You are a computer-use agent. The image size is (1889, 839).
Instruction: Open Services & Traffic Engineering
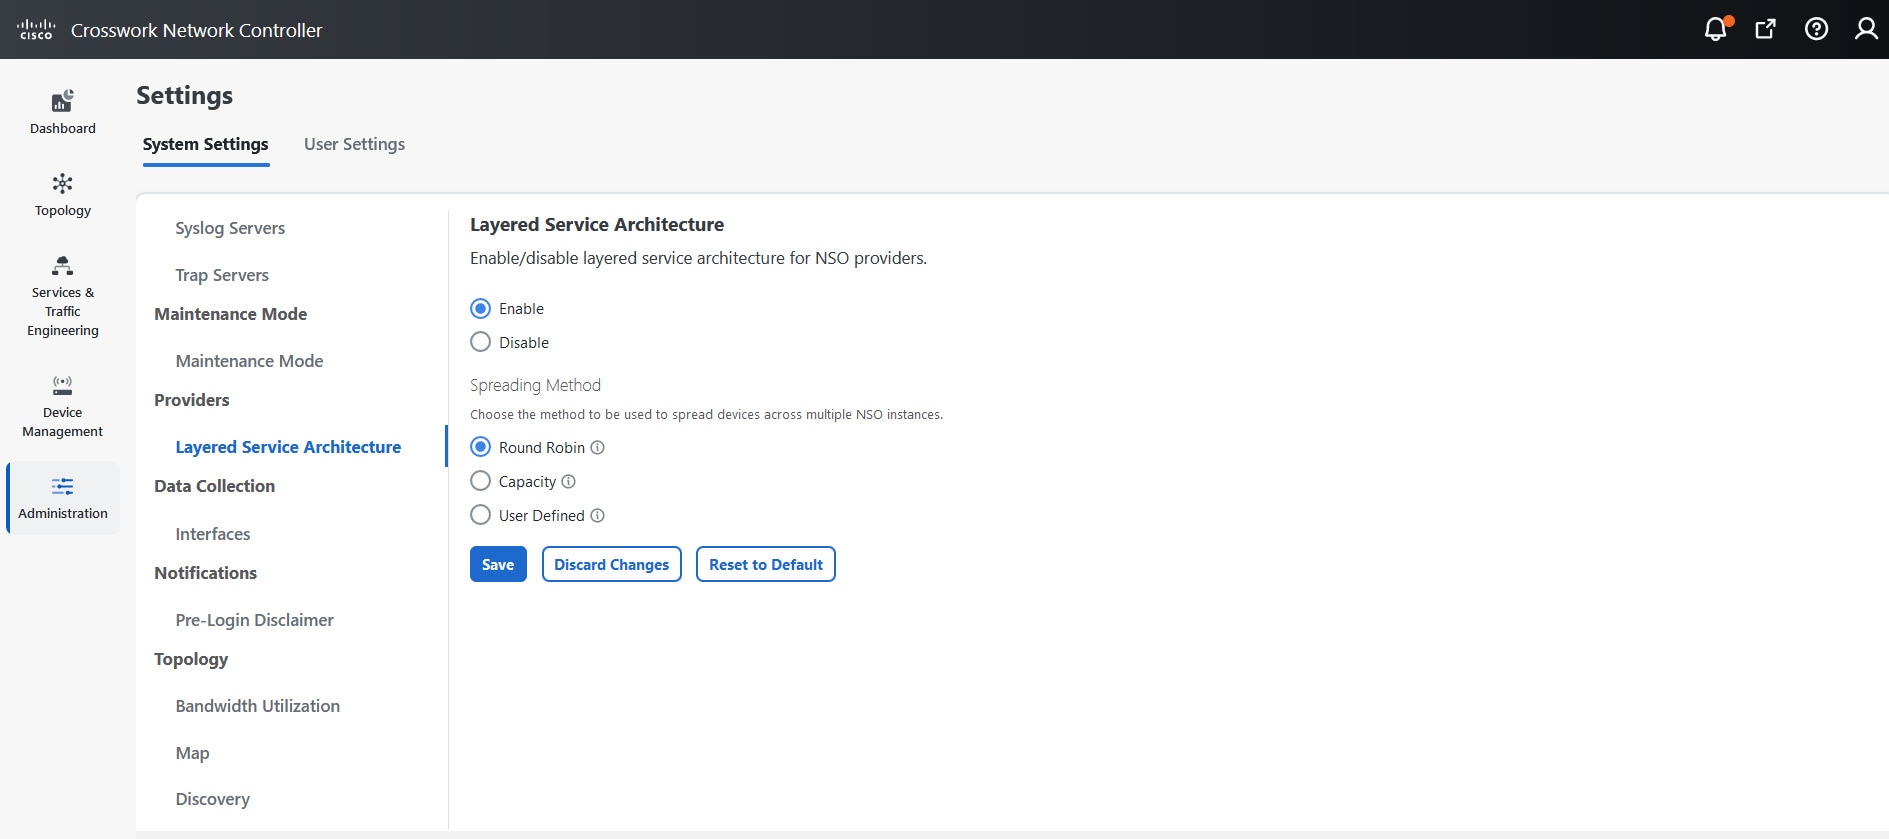click(x=63, y=296)
